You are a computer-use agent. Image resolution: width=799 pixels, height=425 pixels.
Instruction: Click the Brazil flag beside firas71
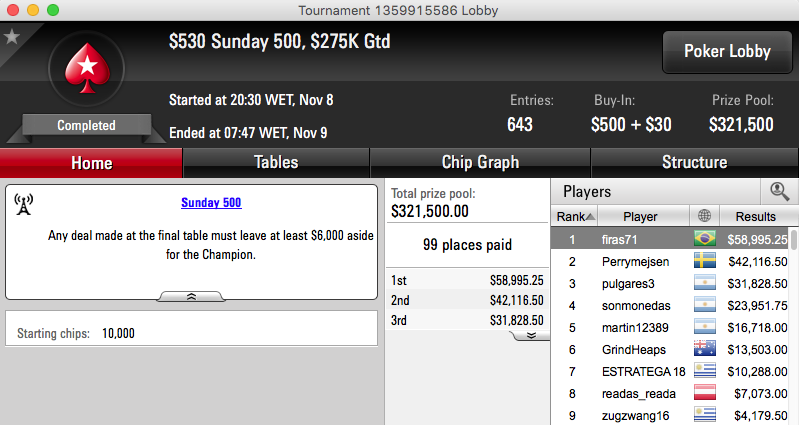pos(705,238)
